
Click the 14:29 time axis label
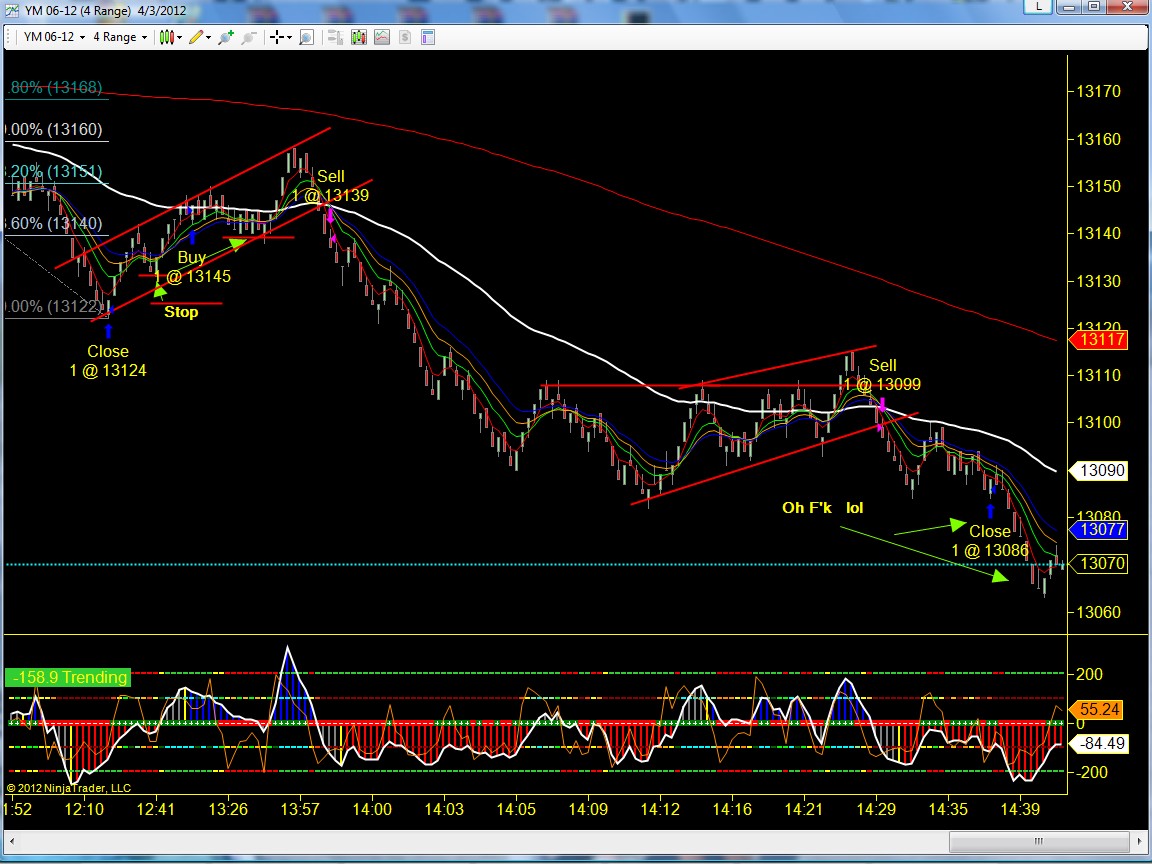click(876, 810)
